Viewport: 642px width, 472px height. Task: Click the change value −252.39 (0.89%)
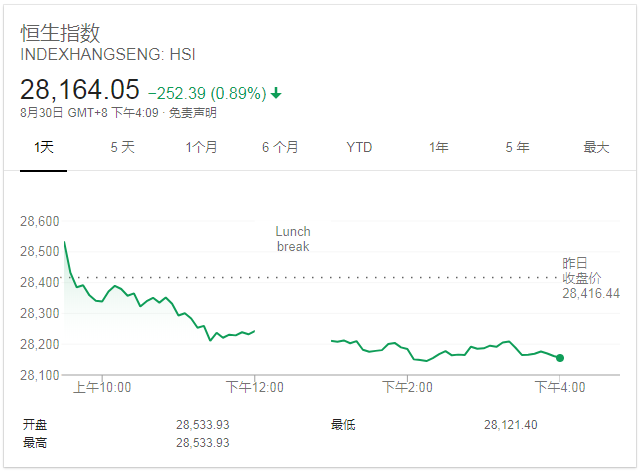tap(207, 93)
